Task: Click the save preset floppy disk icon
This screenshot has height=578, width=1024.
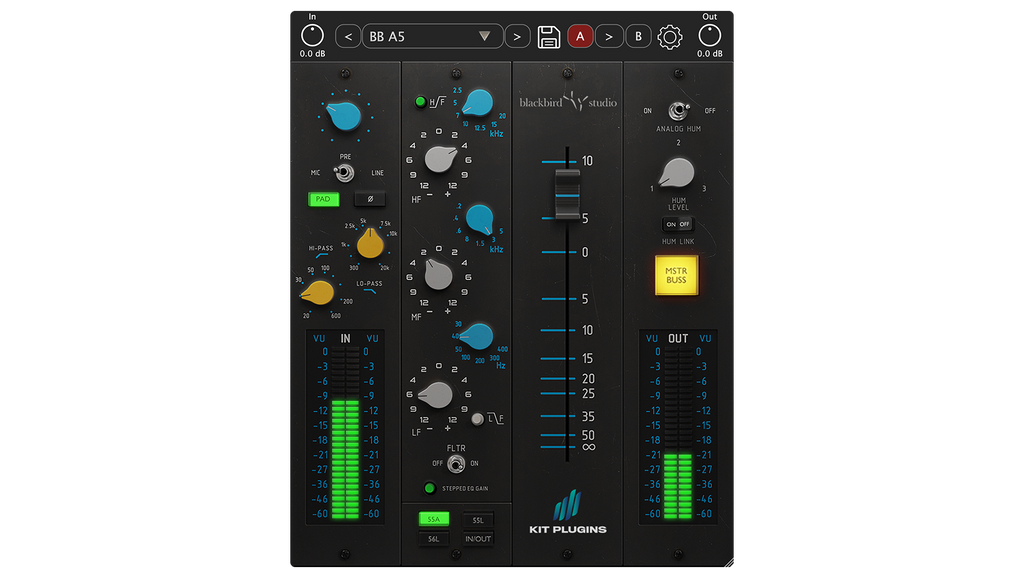Action: pyautogui.click(x=548, y=37)
